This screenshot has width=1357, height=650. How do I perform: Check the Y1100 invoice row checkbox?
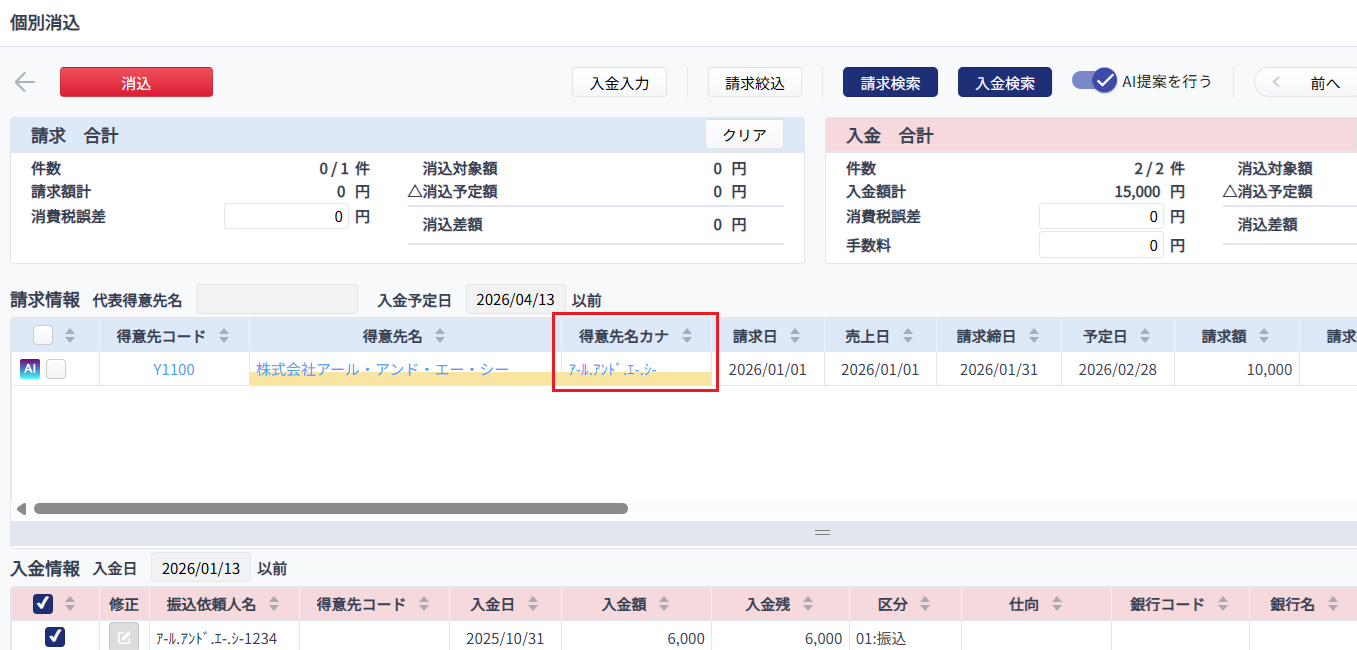pyautogui.click(x=56, y=369)
